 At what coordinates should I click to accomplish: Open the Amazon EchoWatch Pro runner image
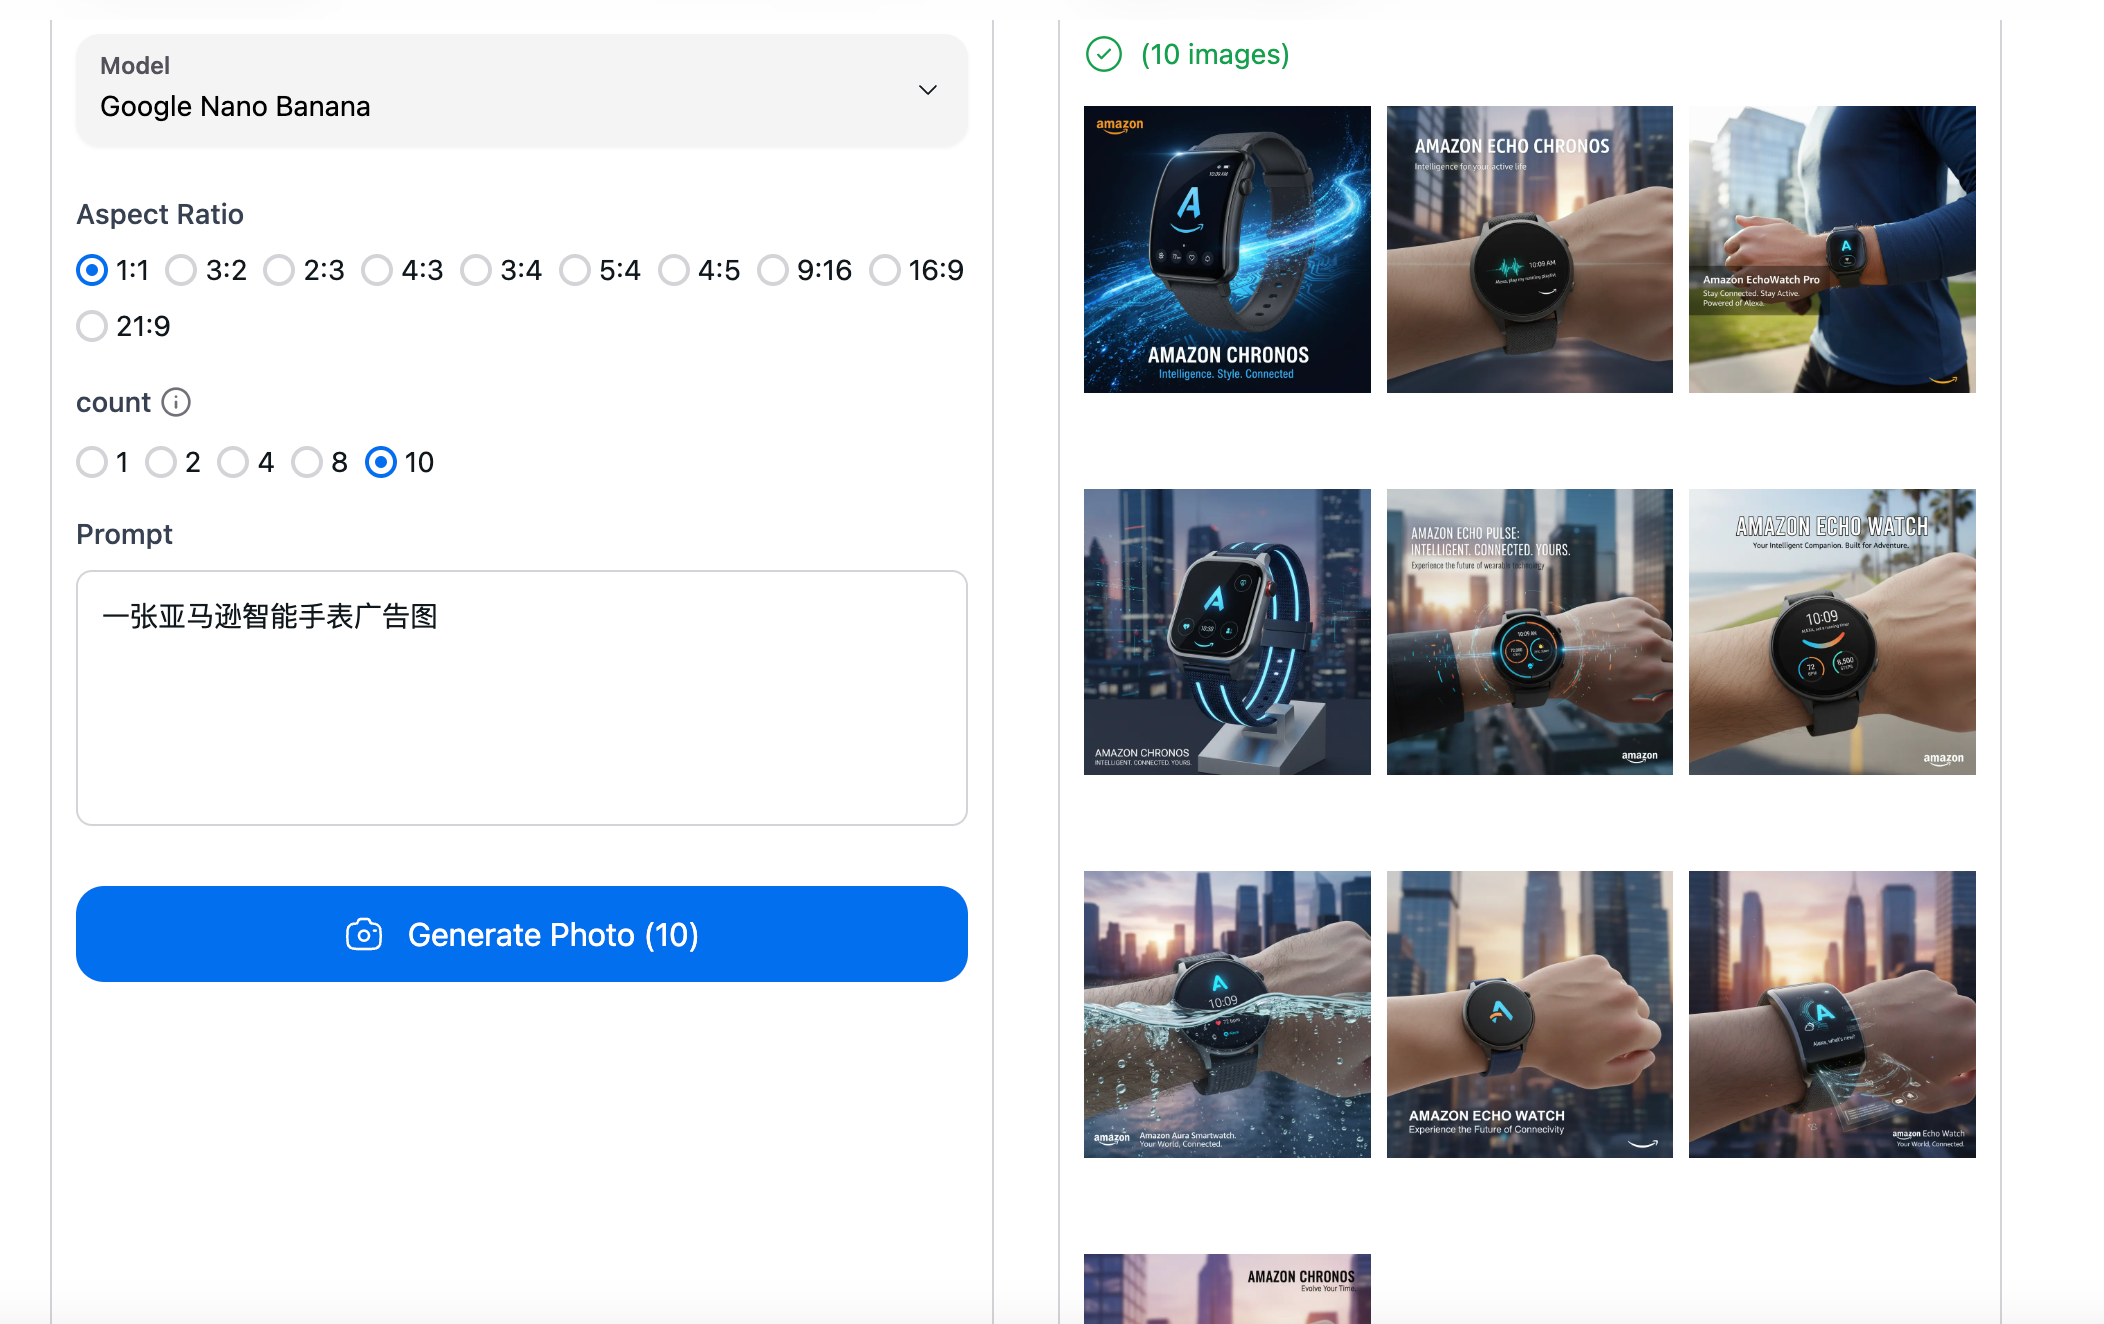point(1831,249)
